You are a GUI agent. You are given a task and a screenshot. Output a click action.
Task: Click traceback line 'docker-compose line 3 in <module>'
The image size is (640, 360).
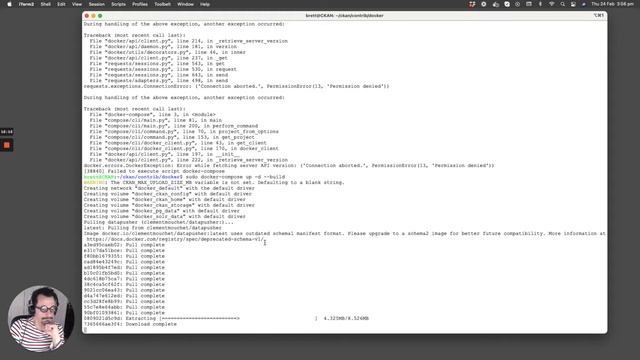coord(152,115)
